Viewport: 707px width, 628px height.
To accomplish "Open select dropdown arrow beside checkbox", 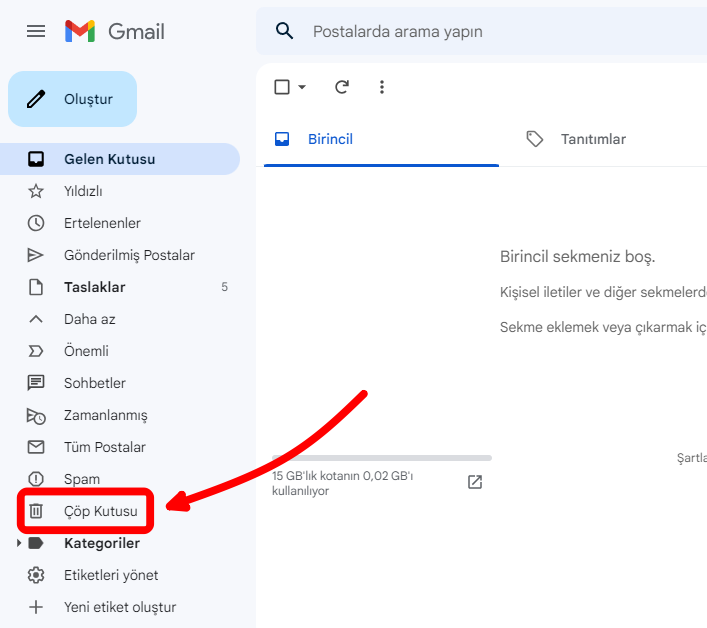I will pyautogui.click(x=302, y=87).
